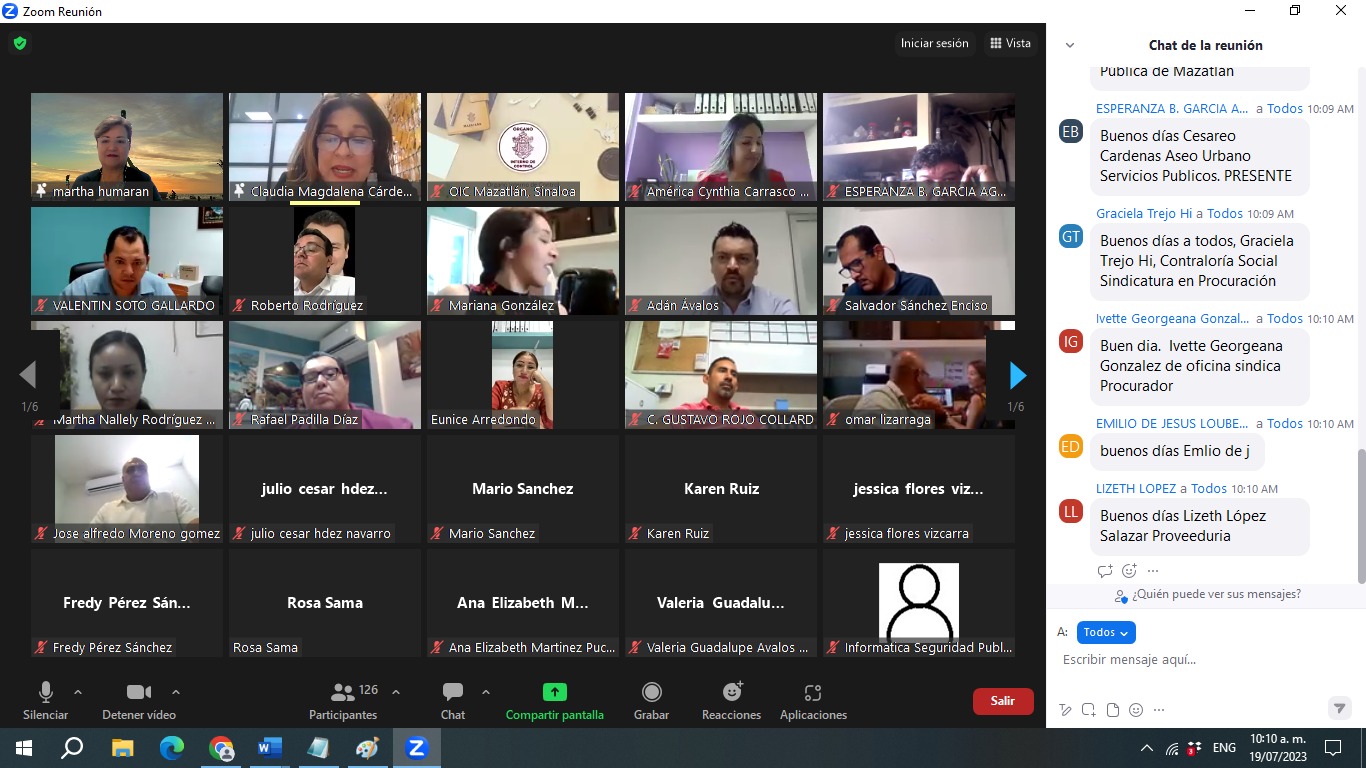
Task: Mute microphone with the Silenciar button
Action: (x=45, y=692)
